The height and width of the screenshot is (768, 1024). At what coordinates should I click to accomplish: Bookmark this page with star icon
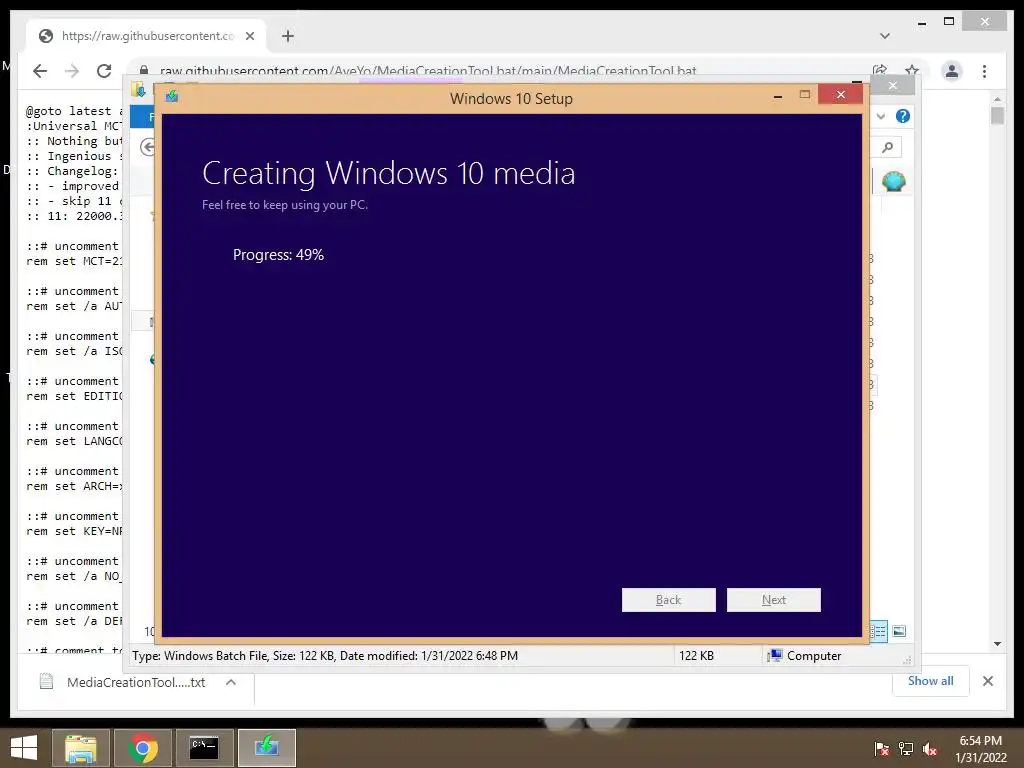[x=912, y=70]
